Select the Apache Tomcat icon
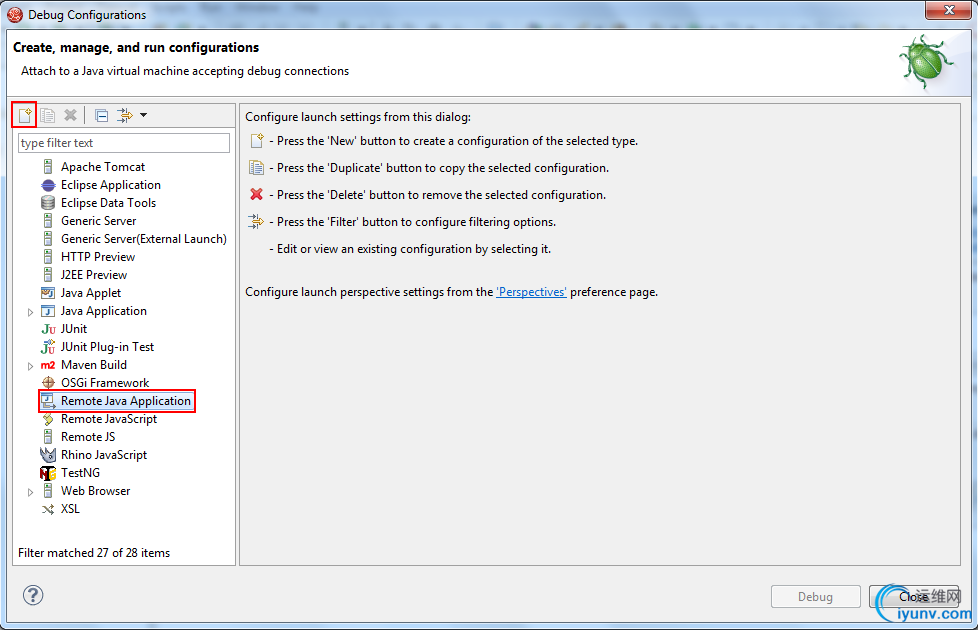 48,167
